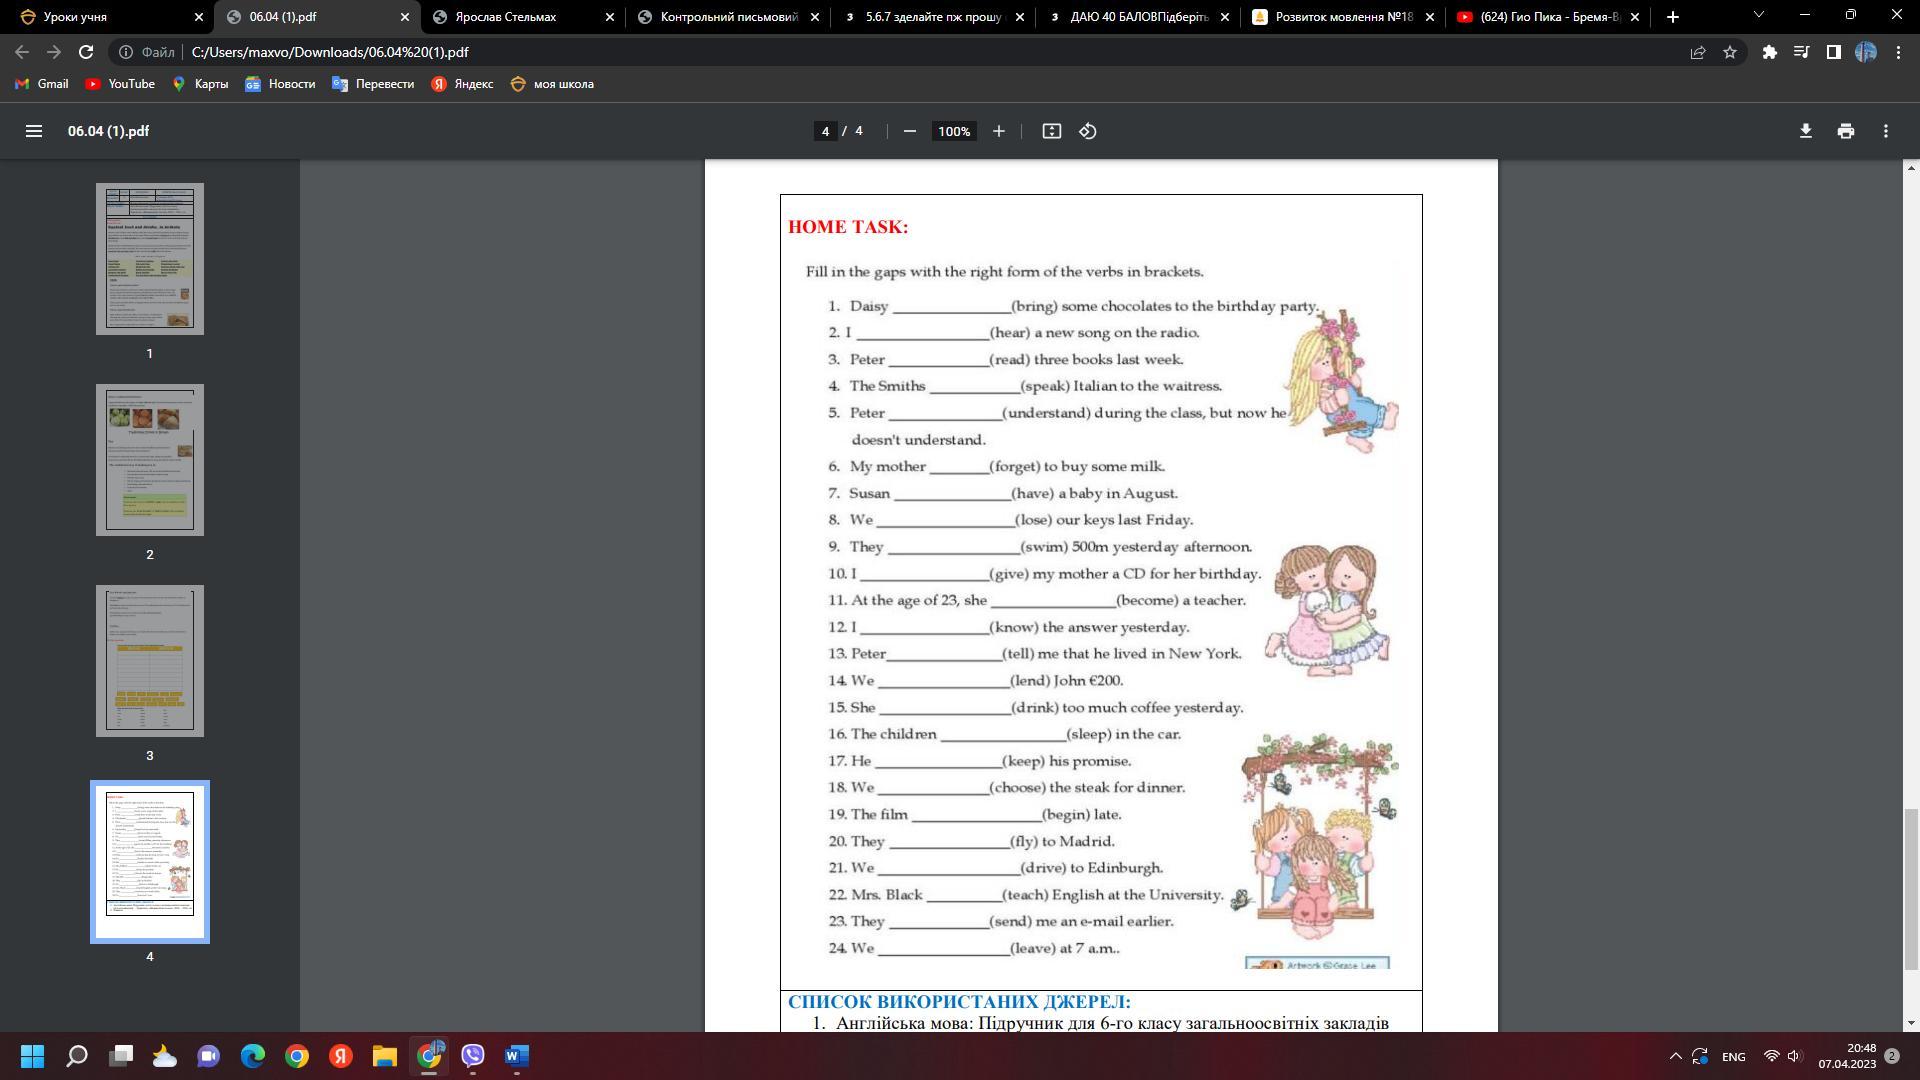Click the zoom in plus icon

[998, 131]
